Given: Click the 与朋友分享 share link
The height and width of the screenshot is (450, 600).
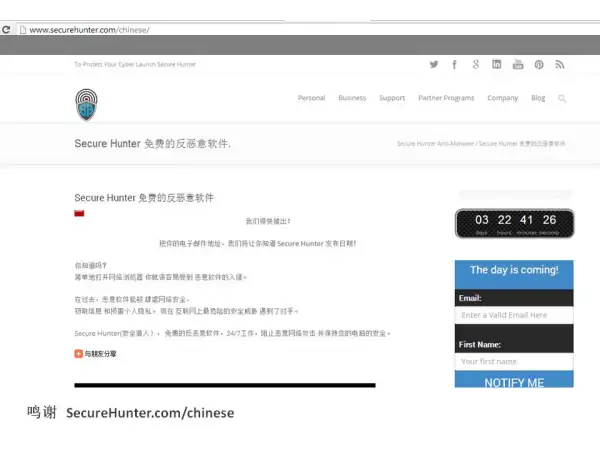Looking at the screenshot, I should coord(100,354).
